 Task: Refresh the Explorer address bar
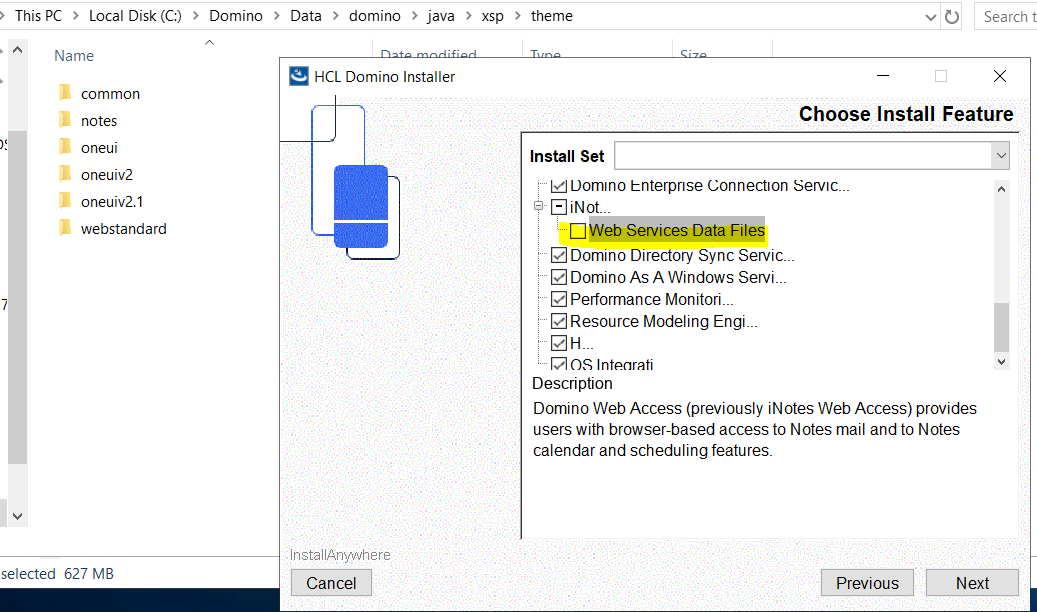[x=952, y=17]
